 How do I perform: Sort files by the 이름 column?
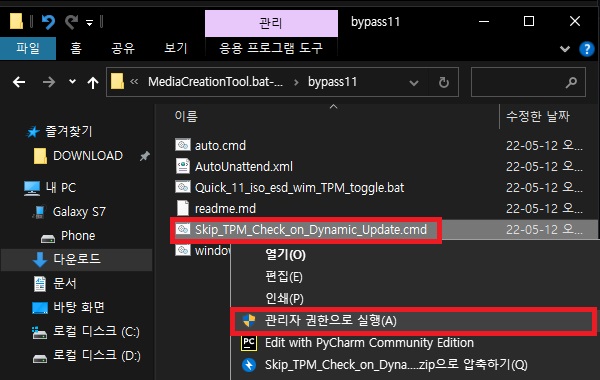coord(186,116)
